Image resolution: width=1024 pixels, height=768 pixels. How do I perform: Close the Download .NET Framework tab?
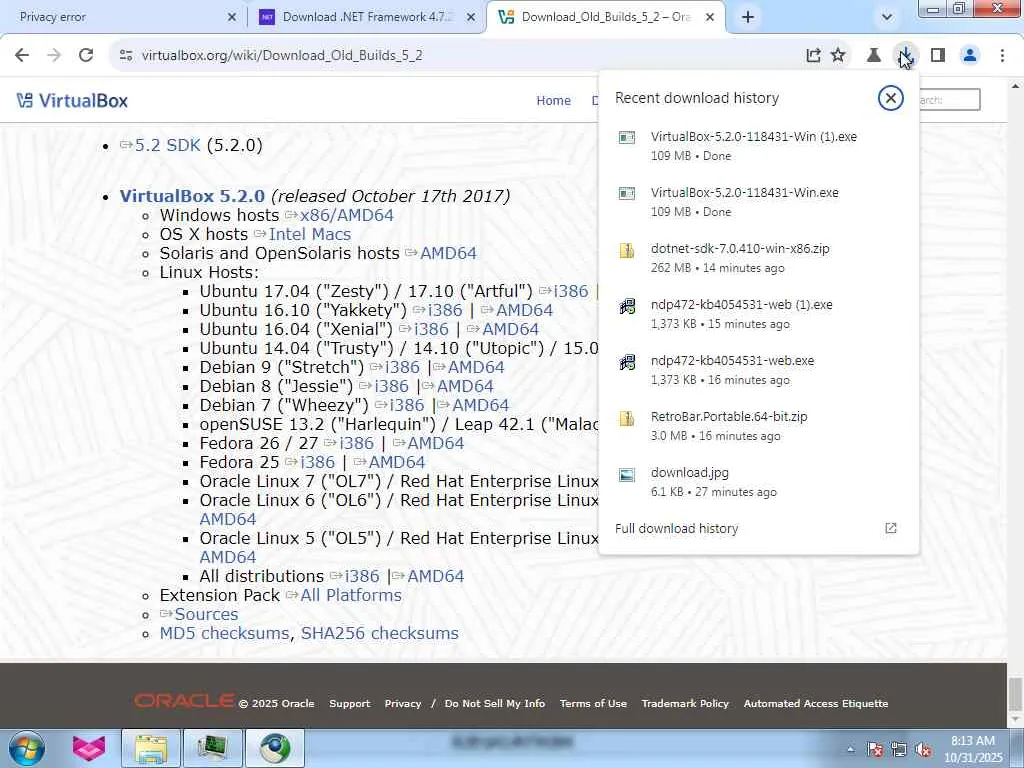[470, 17]
